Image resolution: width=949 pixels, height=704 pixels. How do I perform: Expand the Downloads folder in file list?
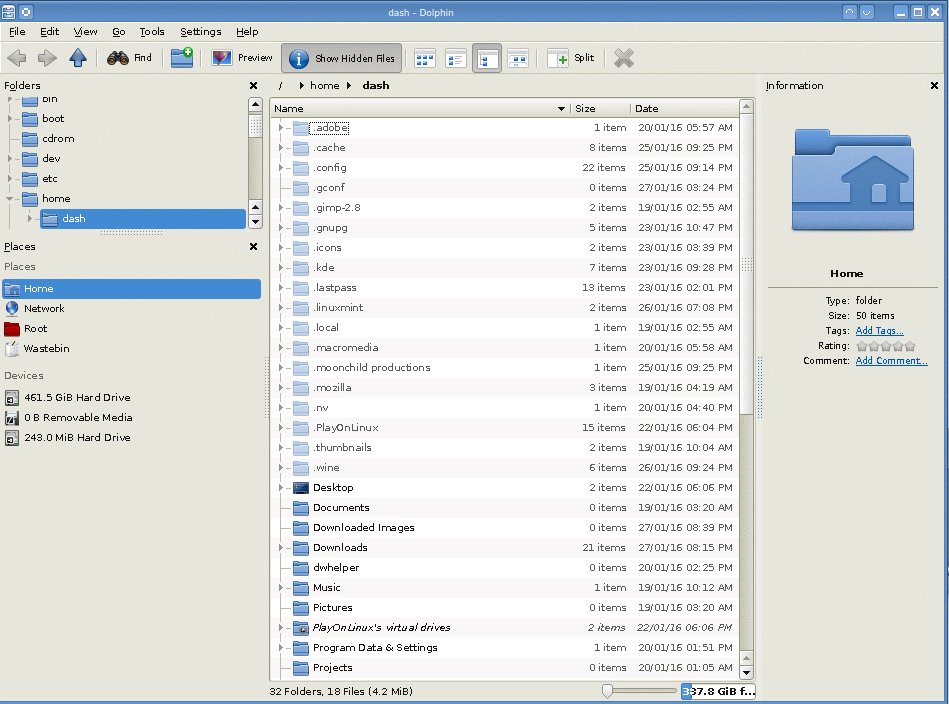(x=281, y=548)
